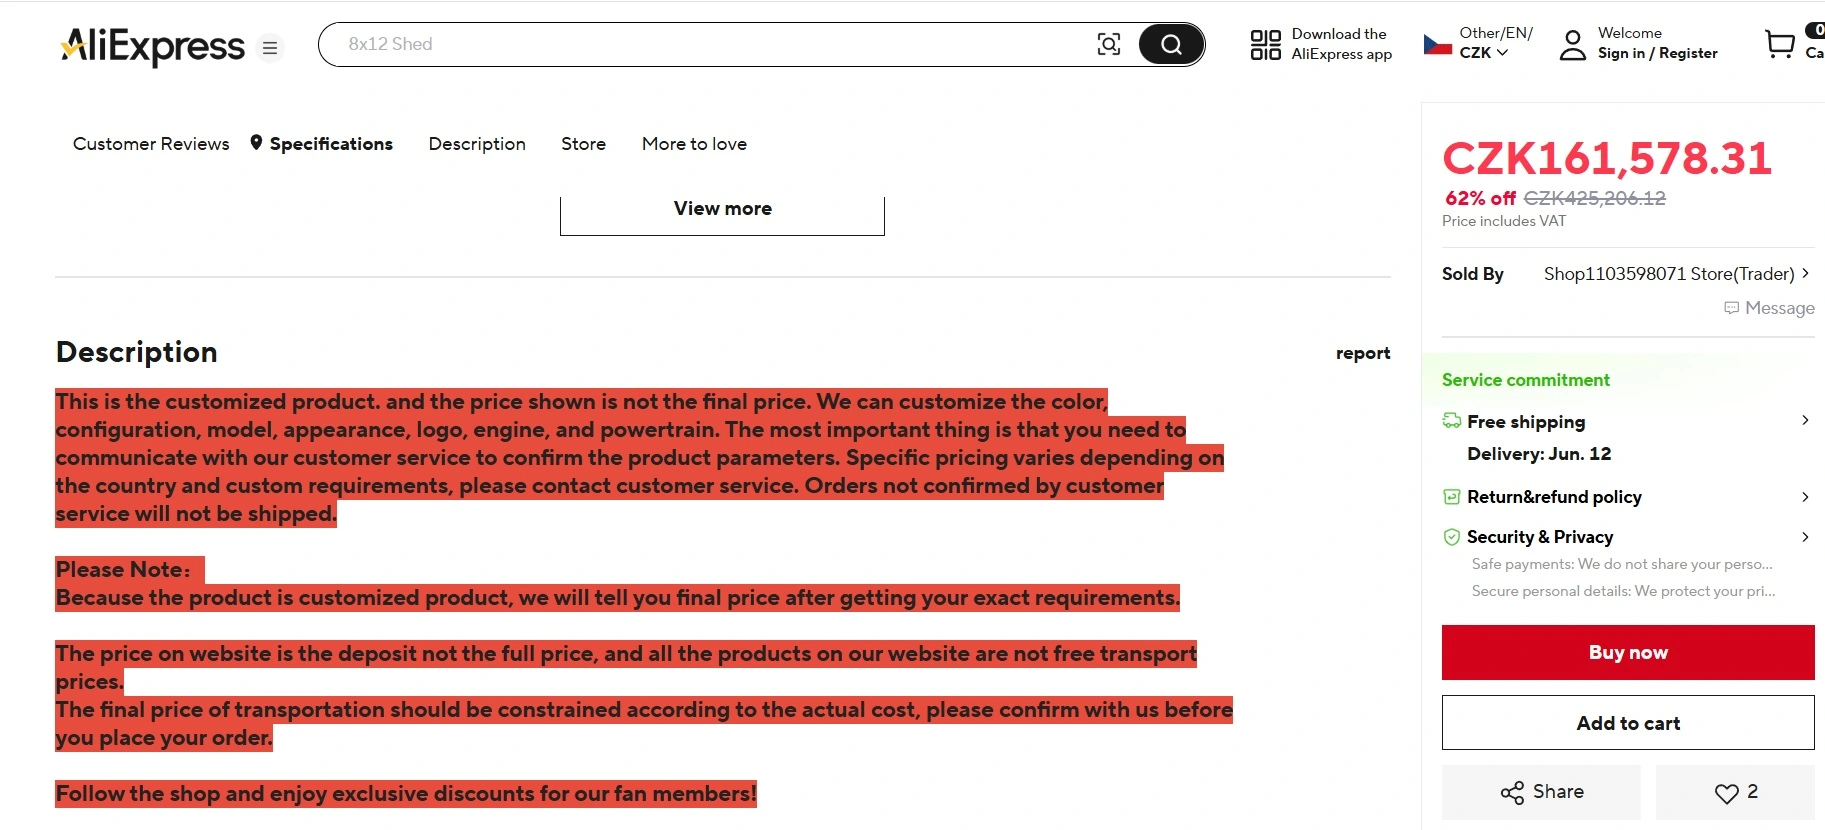The width and height of the screenshot is (1825, 830).
Task: Add item to wishlist with heart icon
Action: pyautogui.click(x=1735, y=792)
